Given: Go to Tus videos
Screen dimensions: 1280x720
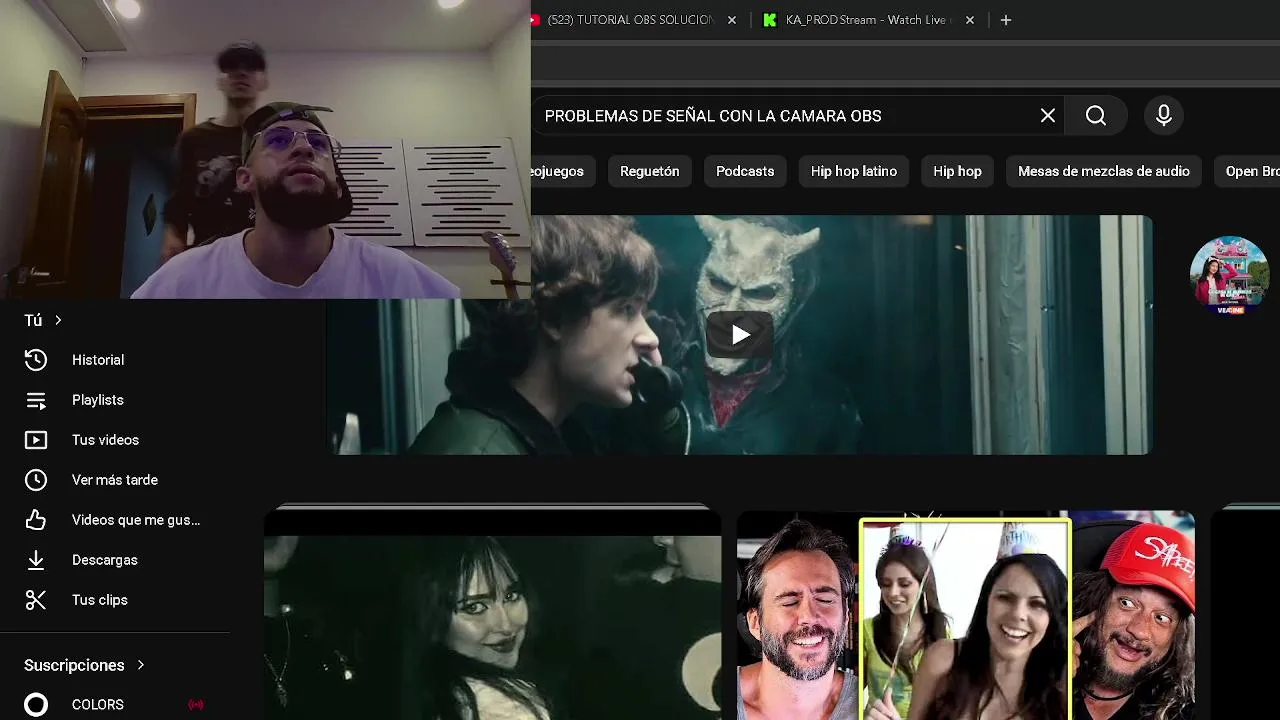Looking at the screenshot, I should point(105,440).
